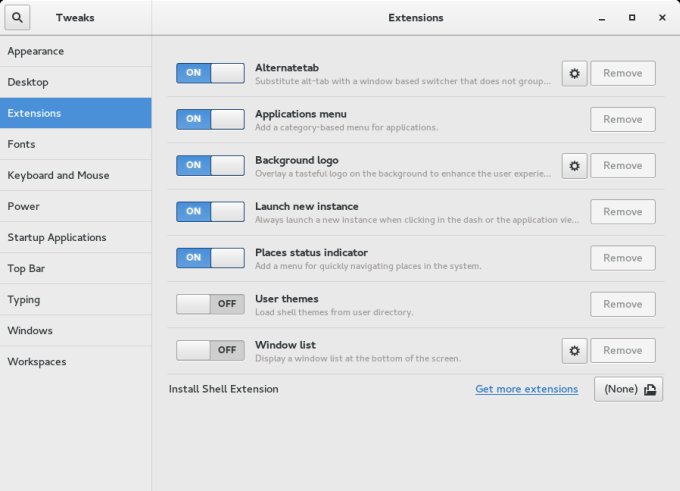Maximize the Tweaks window
The height and width of the screenshot is (491, 680).
pyautogui.click(x=632, y=18)
